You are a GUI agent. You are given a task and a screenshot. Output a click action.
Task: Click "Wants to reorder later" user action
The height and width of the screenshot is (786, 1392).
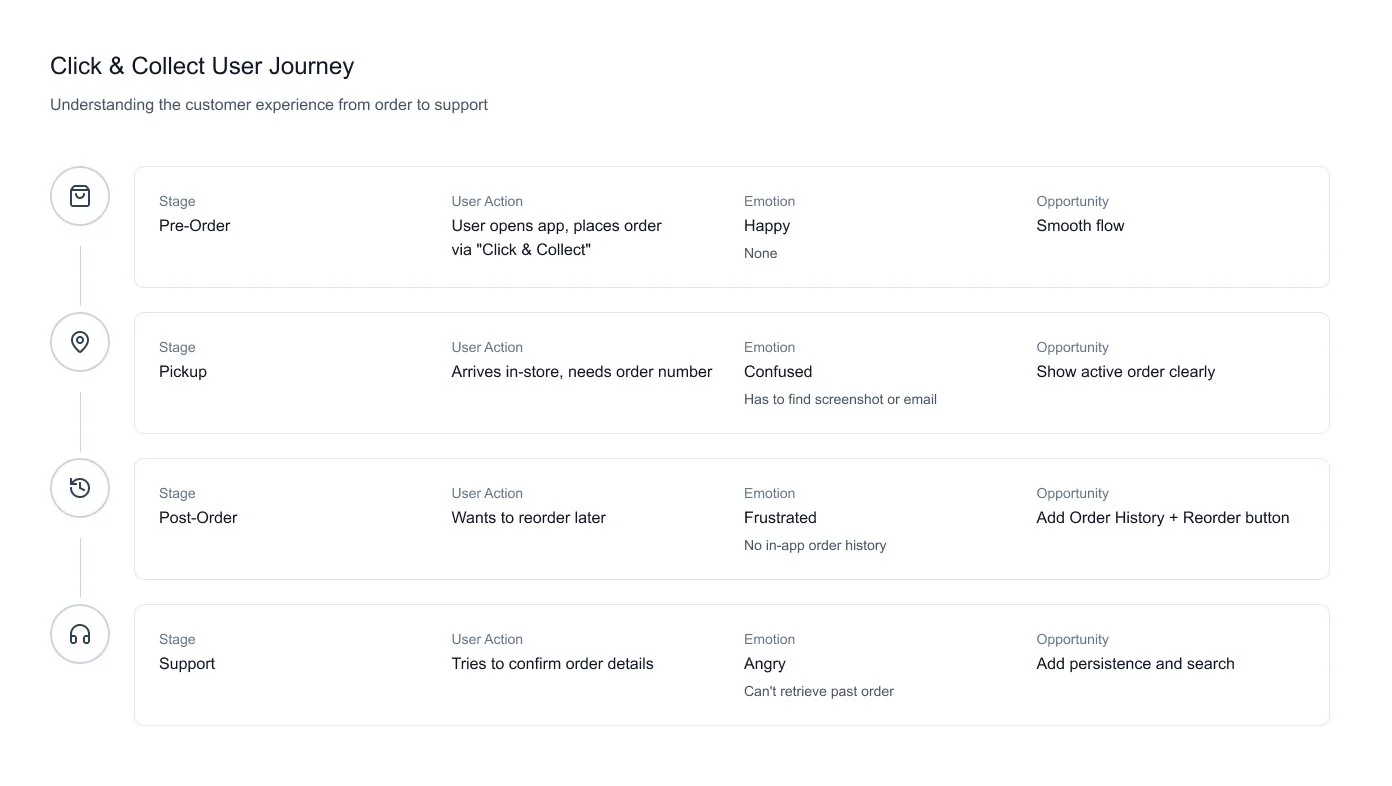tap(528, 518)
